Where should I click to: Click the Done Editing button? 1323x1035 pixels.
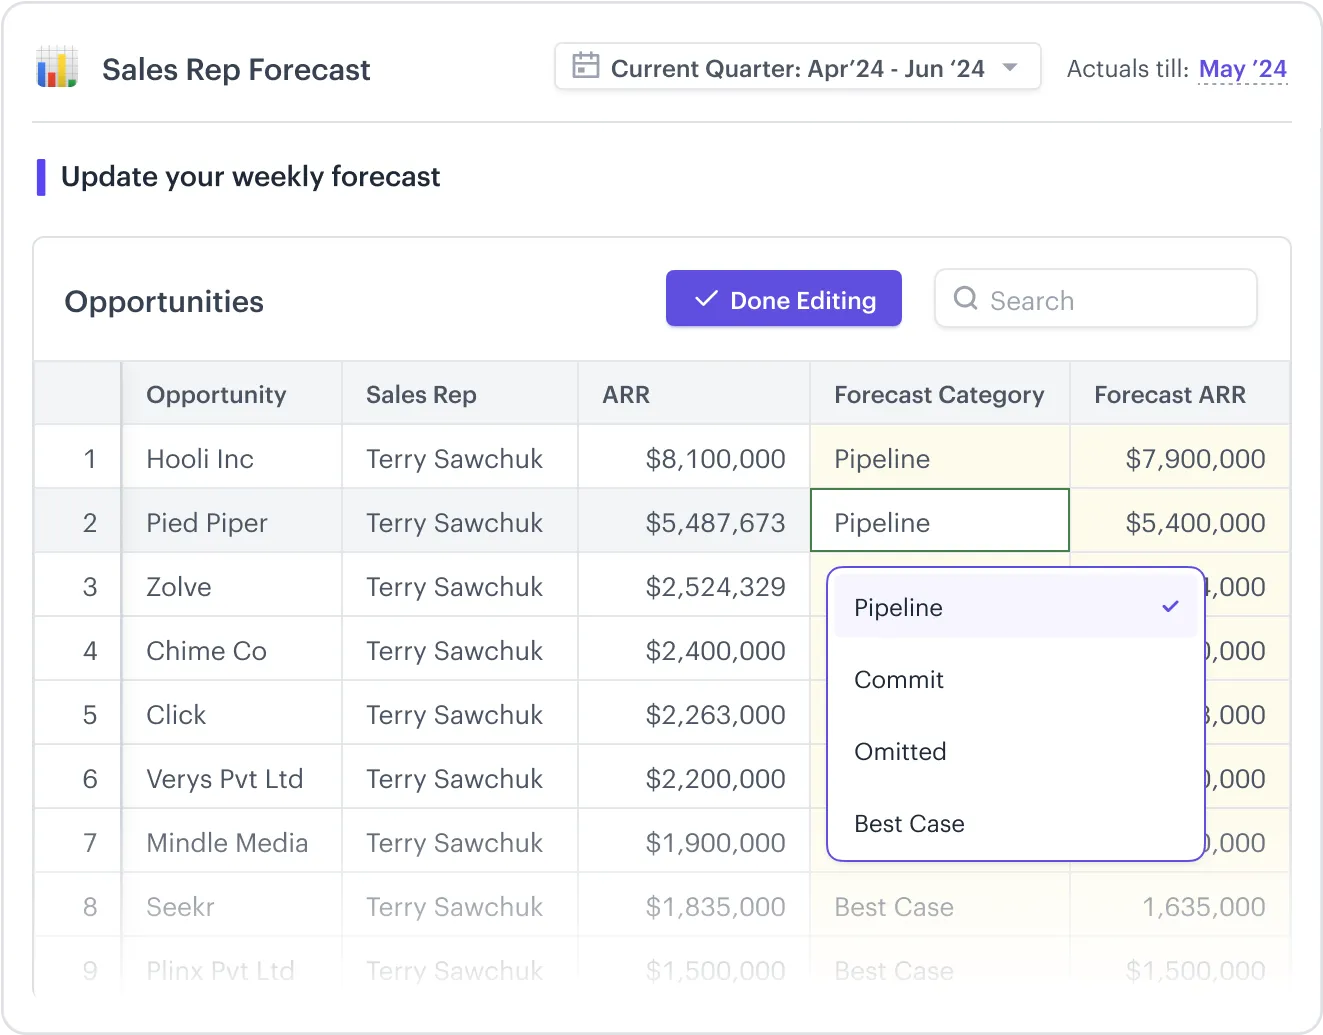tap(784, 298)
